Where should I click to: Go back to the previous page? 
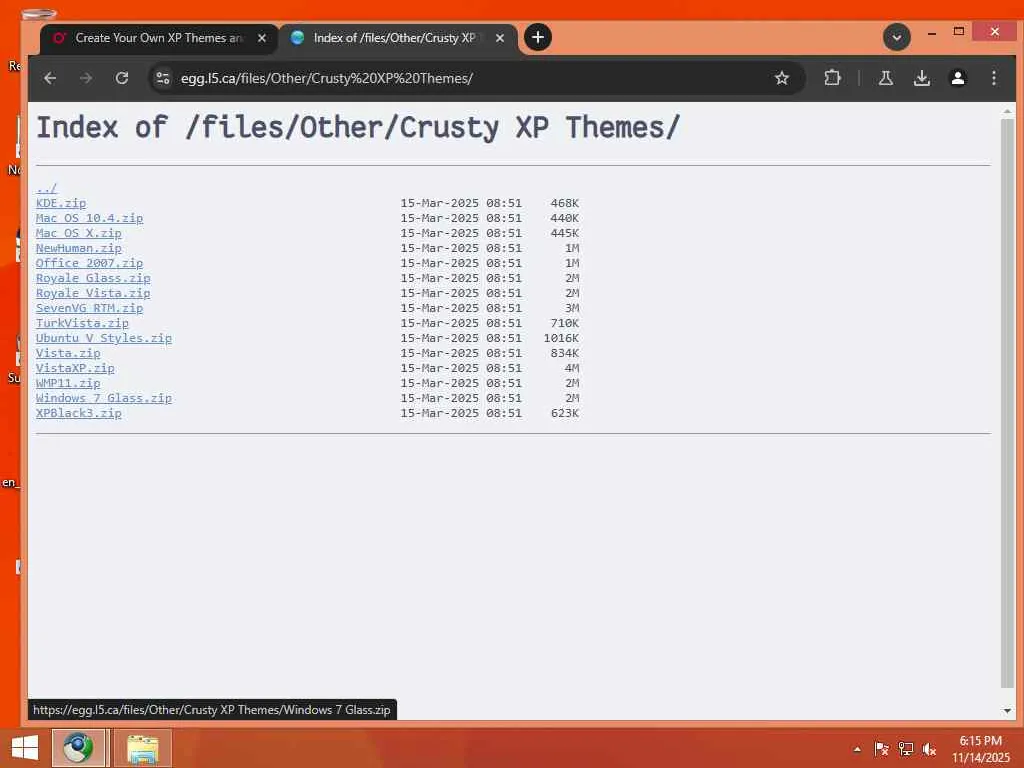[50, 78]
